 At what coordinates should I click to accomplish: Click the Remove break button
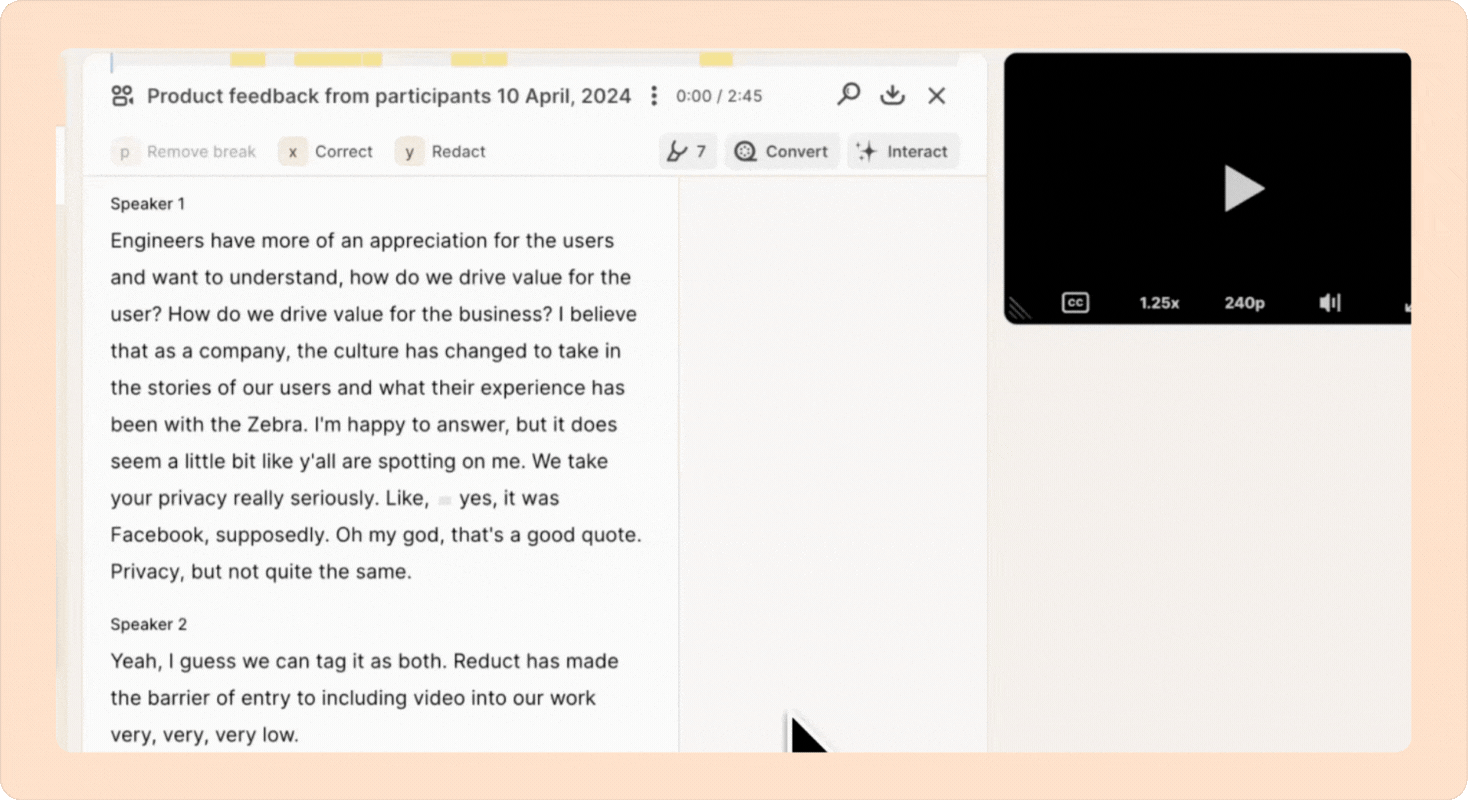pyautogui.click(x=184, y=152)
